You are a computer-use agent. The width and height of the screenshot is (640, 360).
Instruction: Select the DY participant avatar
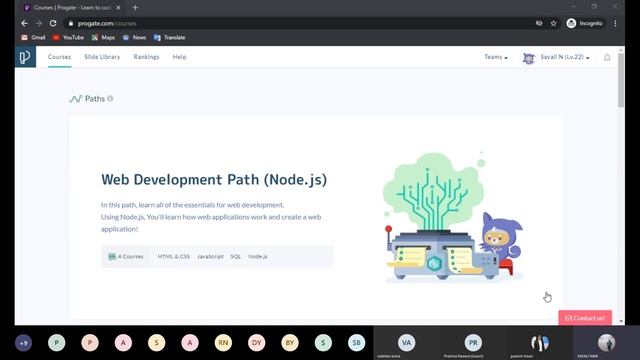[x=256, y=343]
